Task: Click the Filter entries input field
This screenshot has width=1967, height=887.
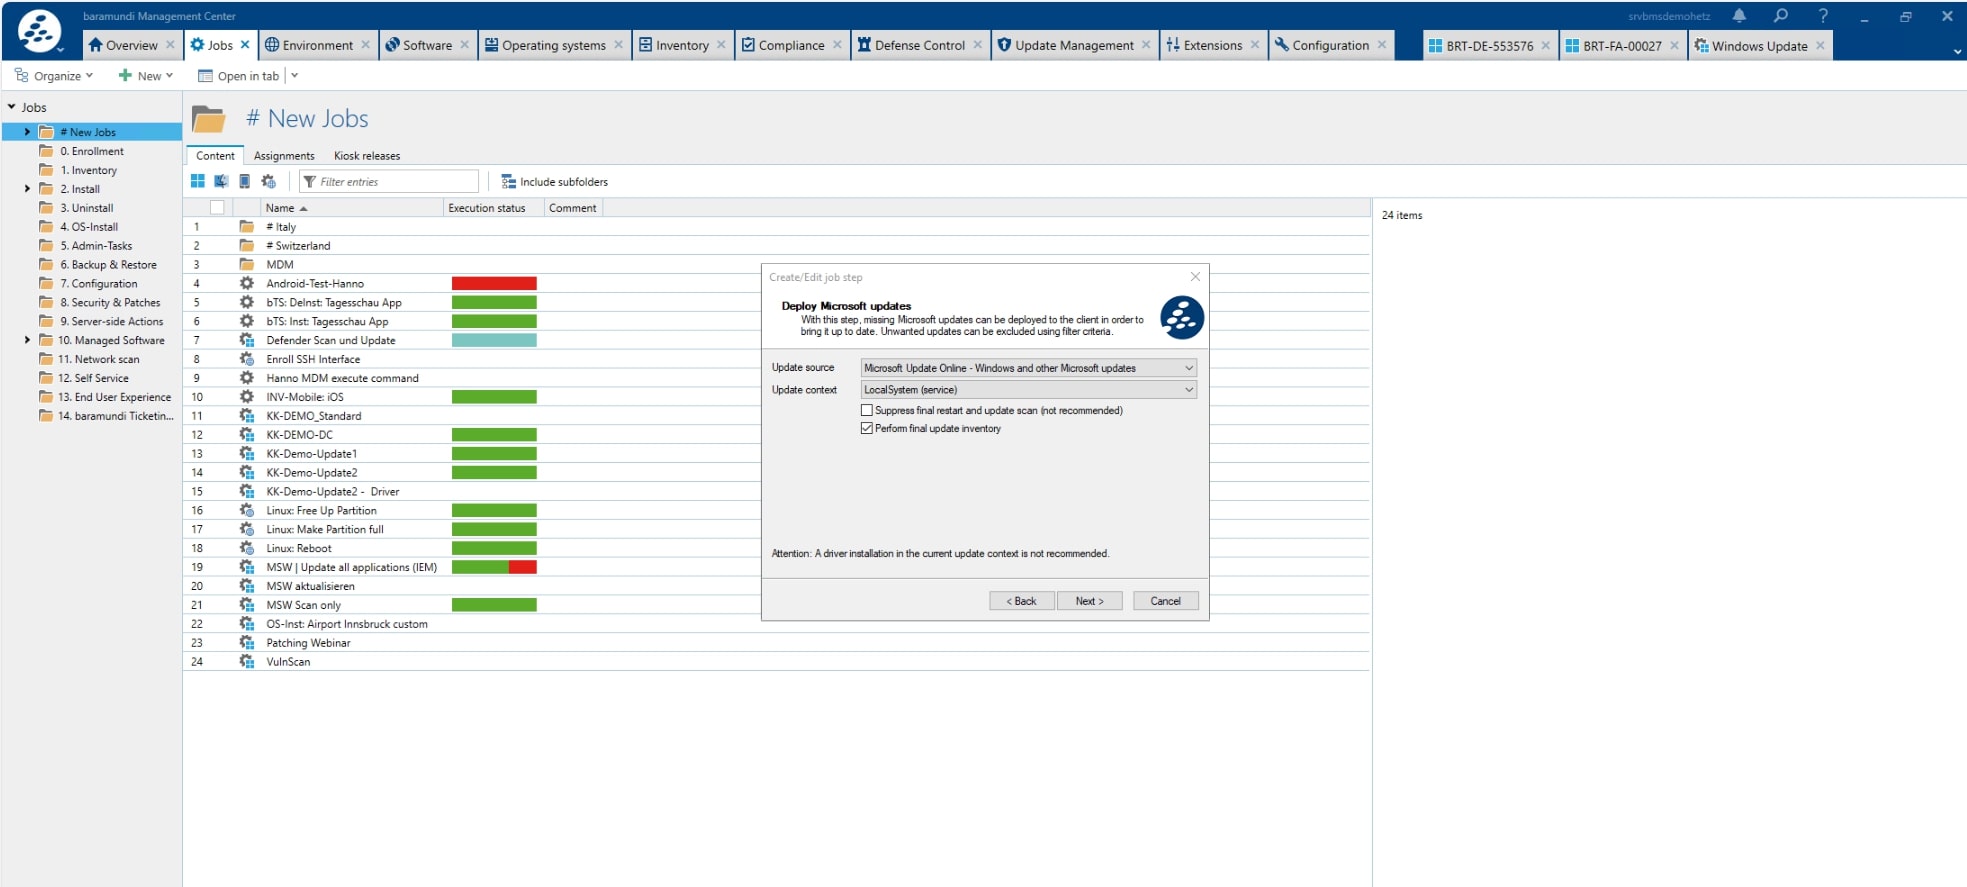Action: pyautogui.click(x=389, y=182)
